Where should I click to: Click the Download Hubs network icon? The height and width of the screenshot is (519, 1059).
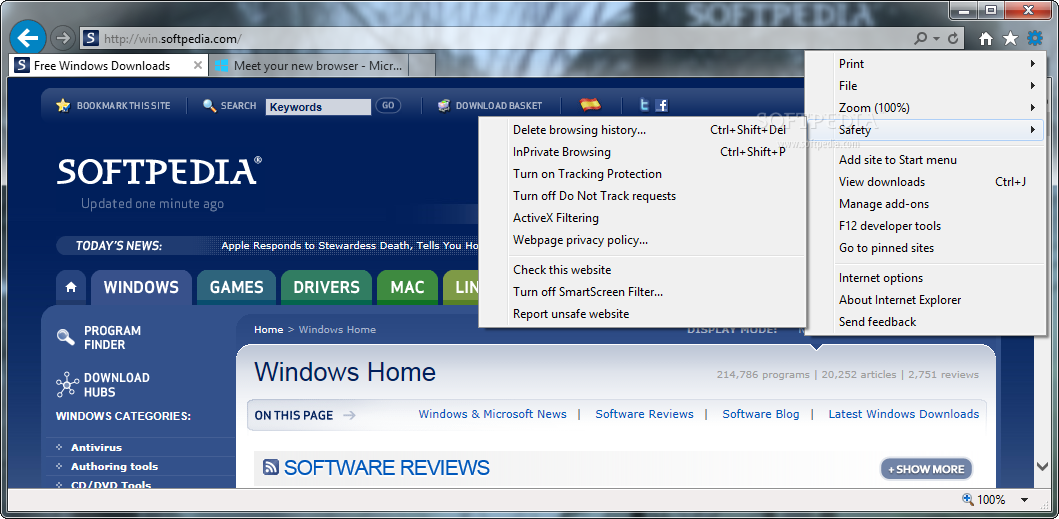coord(67,385)
